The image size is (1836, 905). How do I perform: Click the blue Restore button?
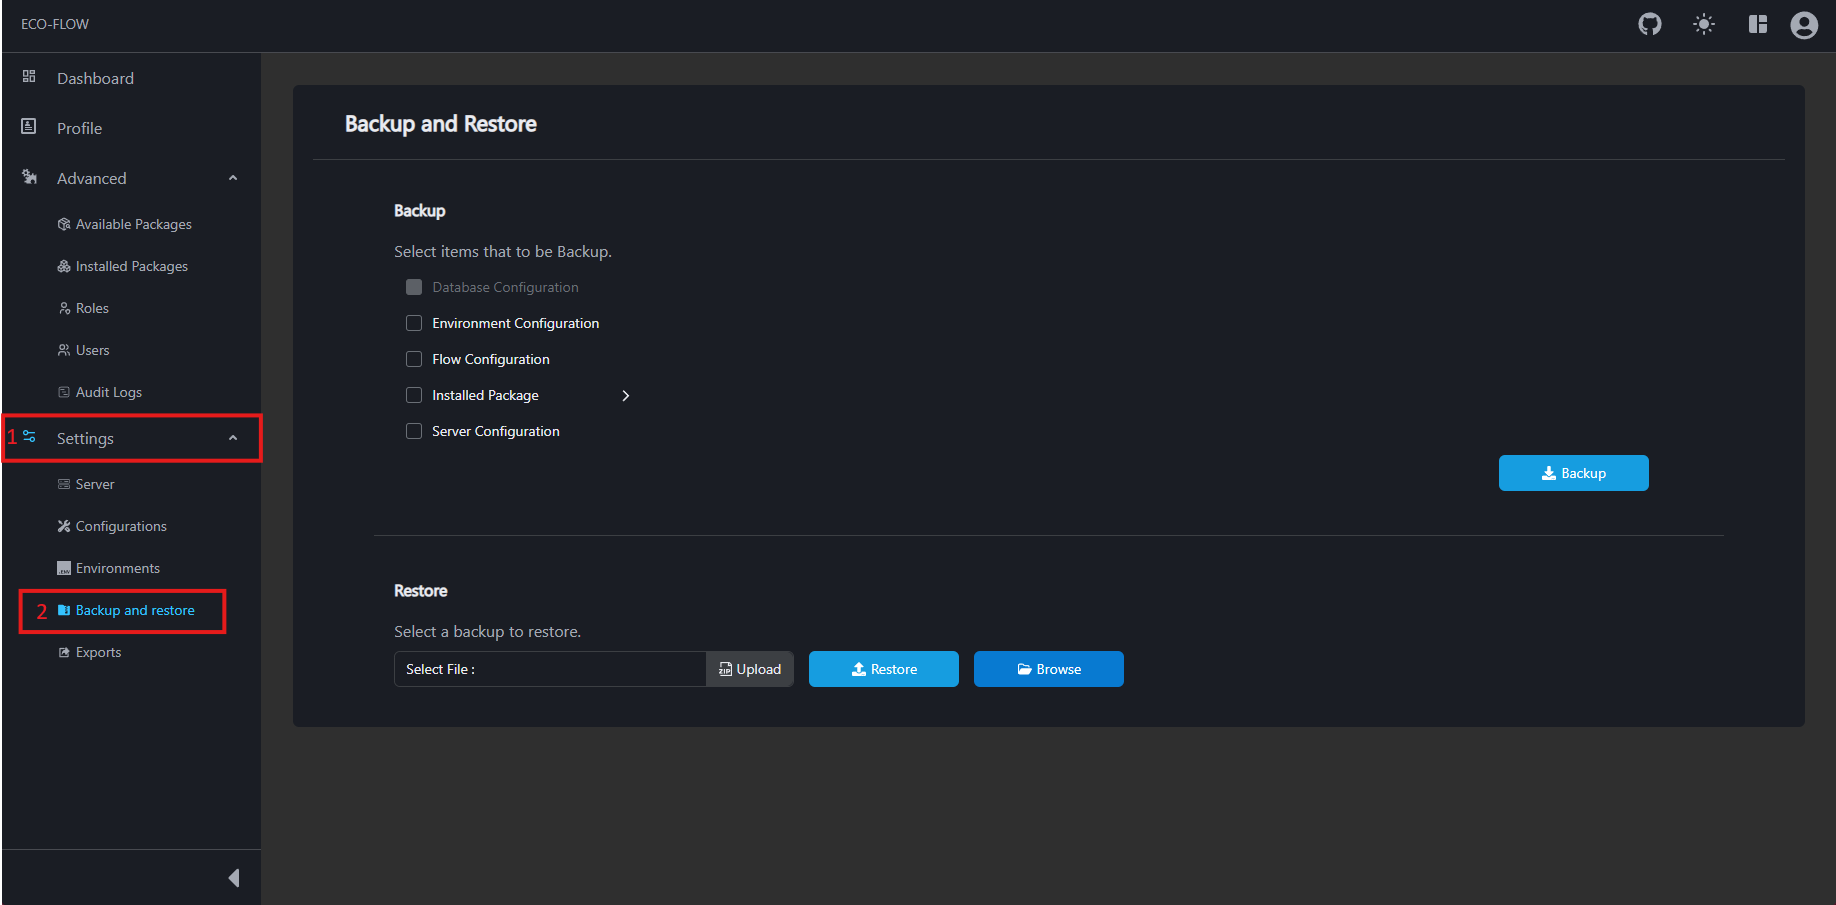[884, 669]
